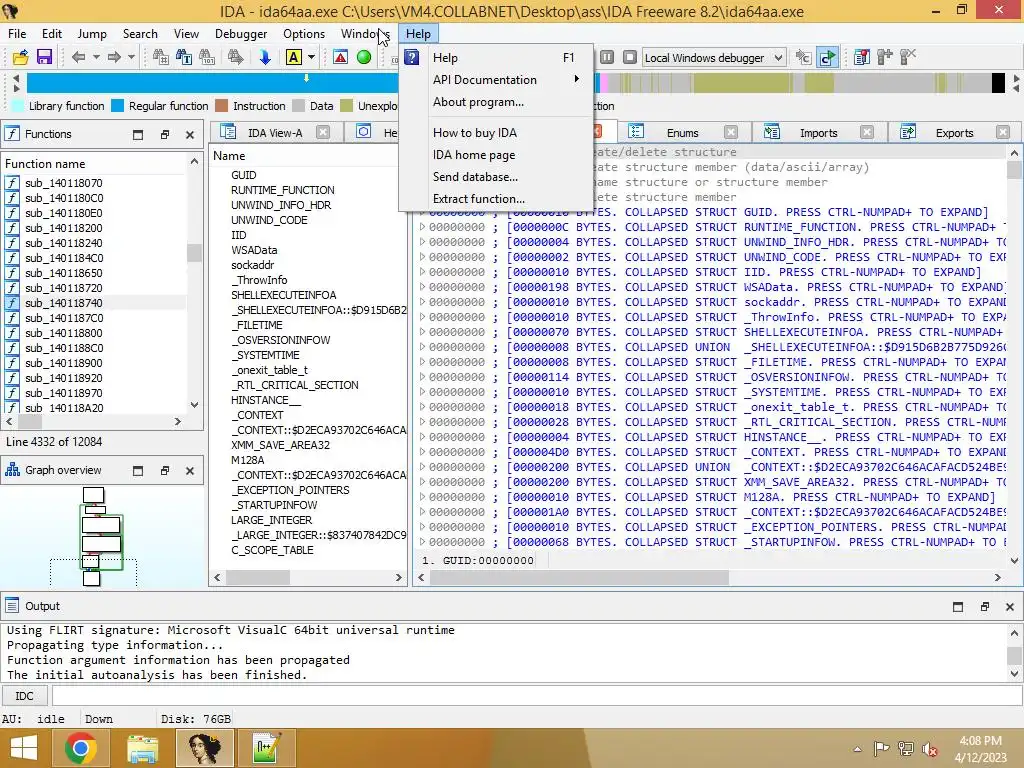Click the blue down arrow jump icon
The height and width of the screenshot is (768, 1024).
264,57
